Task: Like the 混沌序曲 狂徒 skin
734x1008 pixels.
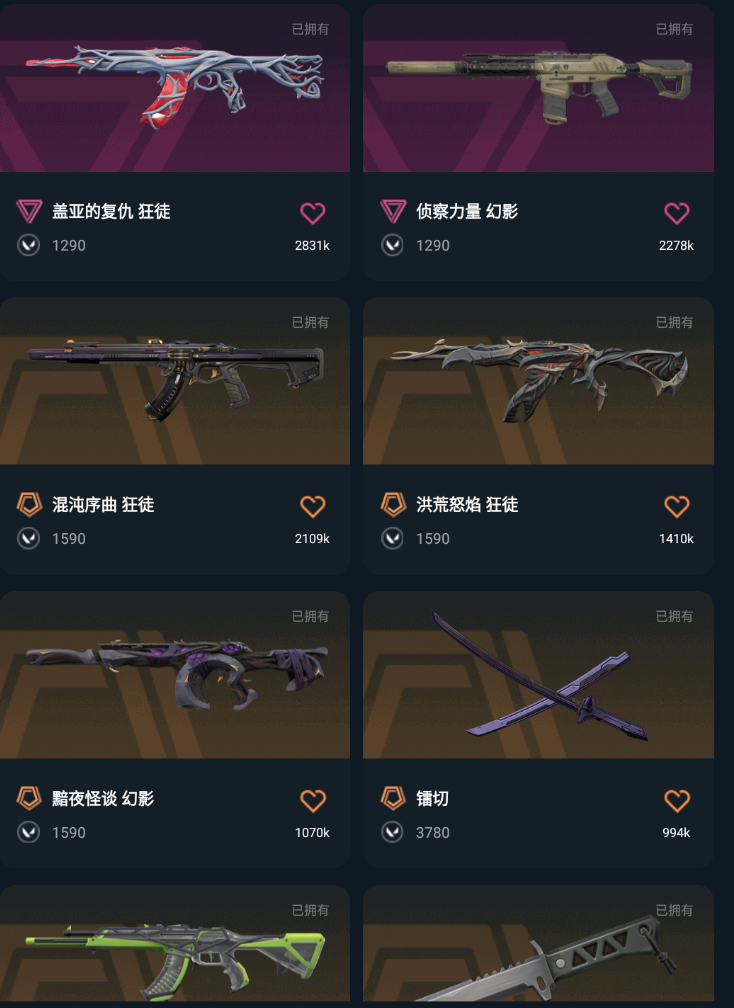Action: click(312, 507)
